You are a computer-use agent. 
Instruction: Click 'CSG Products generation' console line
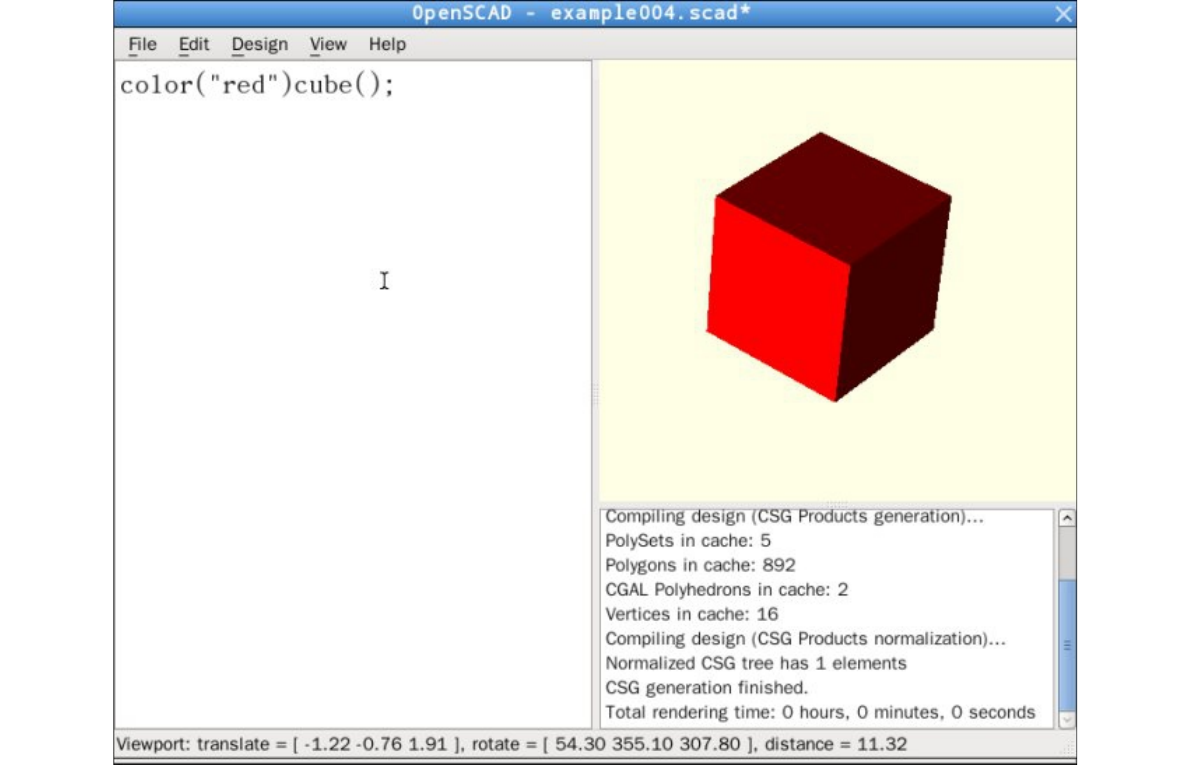[x=794, y=517]
